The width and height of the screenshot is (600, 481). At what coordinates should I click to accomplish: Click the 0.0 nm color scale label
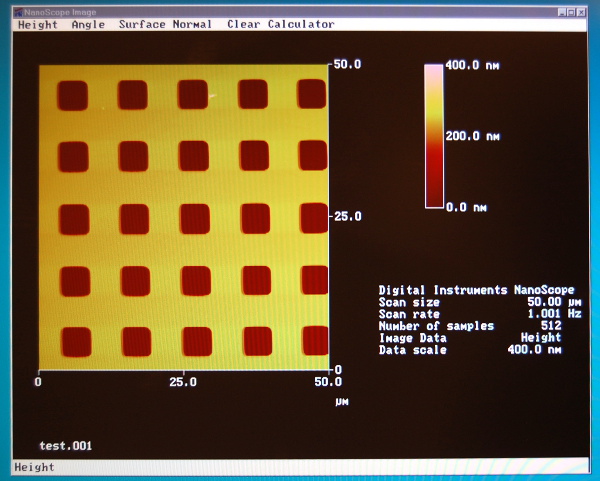click(x=466, y=208)
